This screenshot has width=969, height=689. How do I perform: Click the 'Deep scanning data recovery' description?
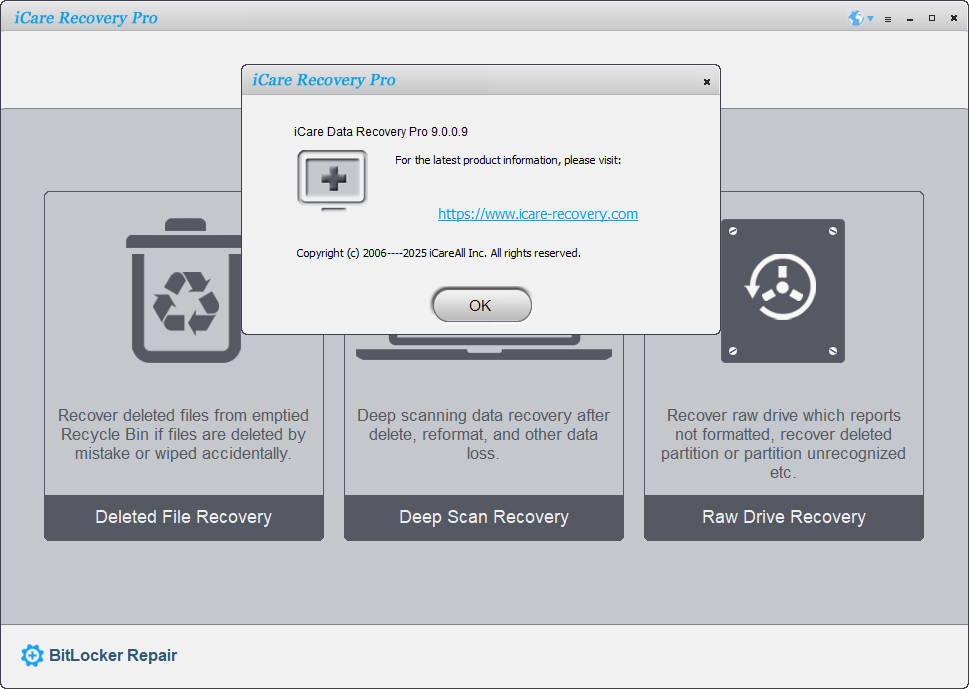[484, 434]
